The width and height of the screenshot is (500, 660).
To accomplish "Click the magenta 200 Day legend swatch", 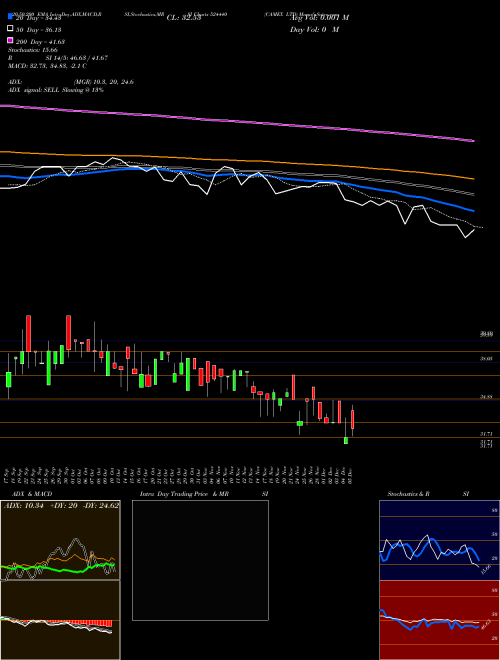I will pyautogui.click(x=10, y=40).
